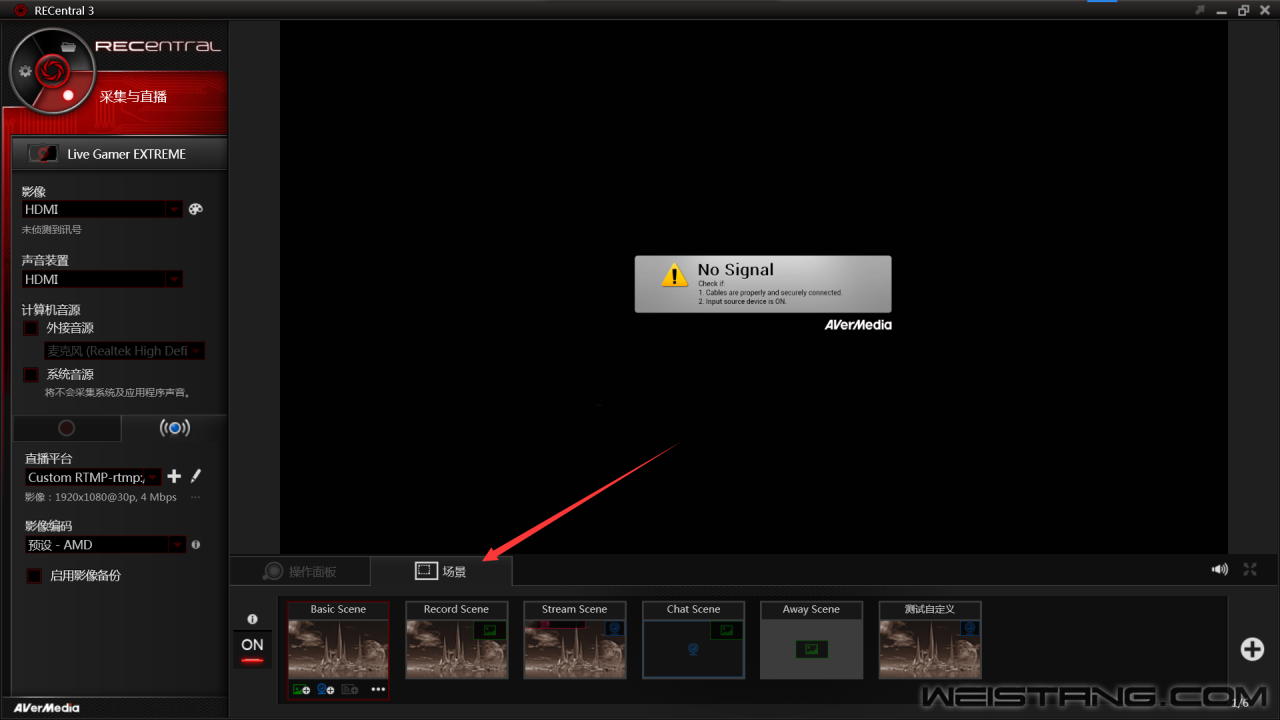Open Basic Scene more options (three dots)
Screen dimensions: 1280x720
pos(378,689)
